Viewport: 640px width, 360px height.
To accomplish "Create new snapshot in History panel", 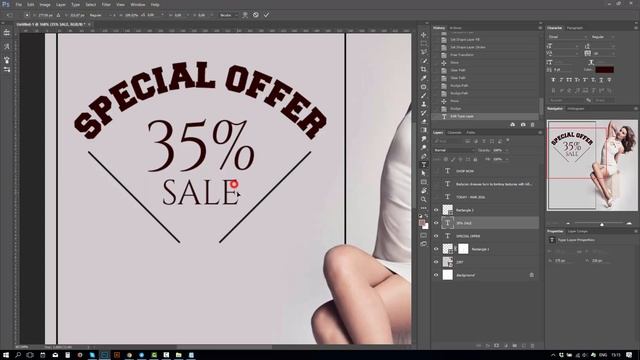I will (x=523, y=124).
